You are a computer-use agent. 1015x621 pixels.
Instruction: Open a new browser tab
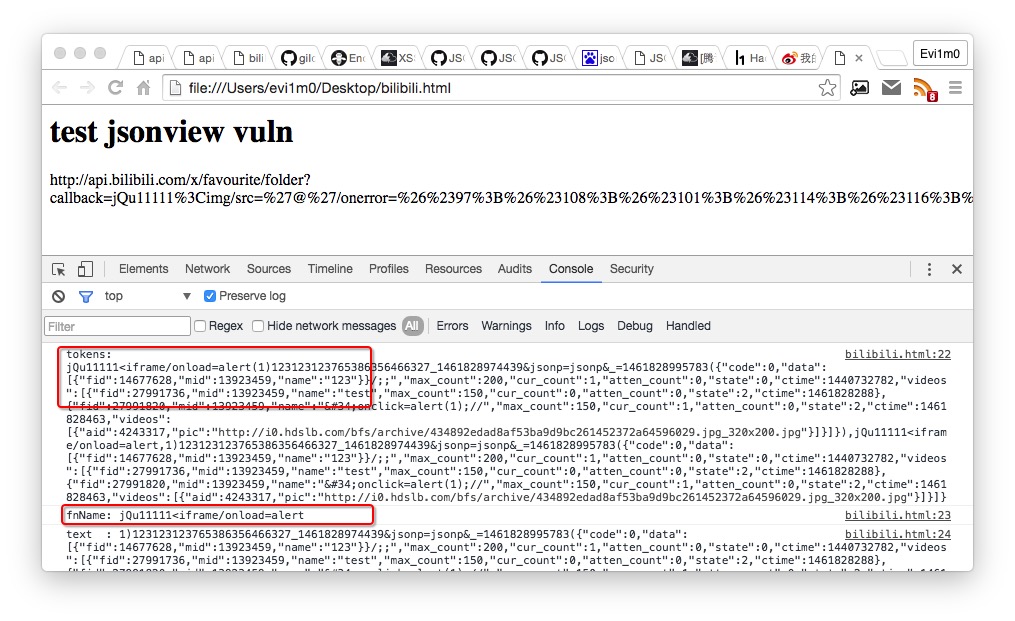[x=891, y=58]
